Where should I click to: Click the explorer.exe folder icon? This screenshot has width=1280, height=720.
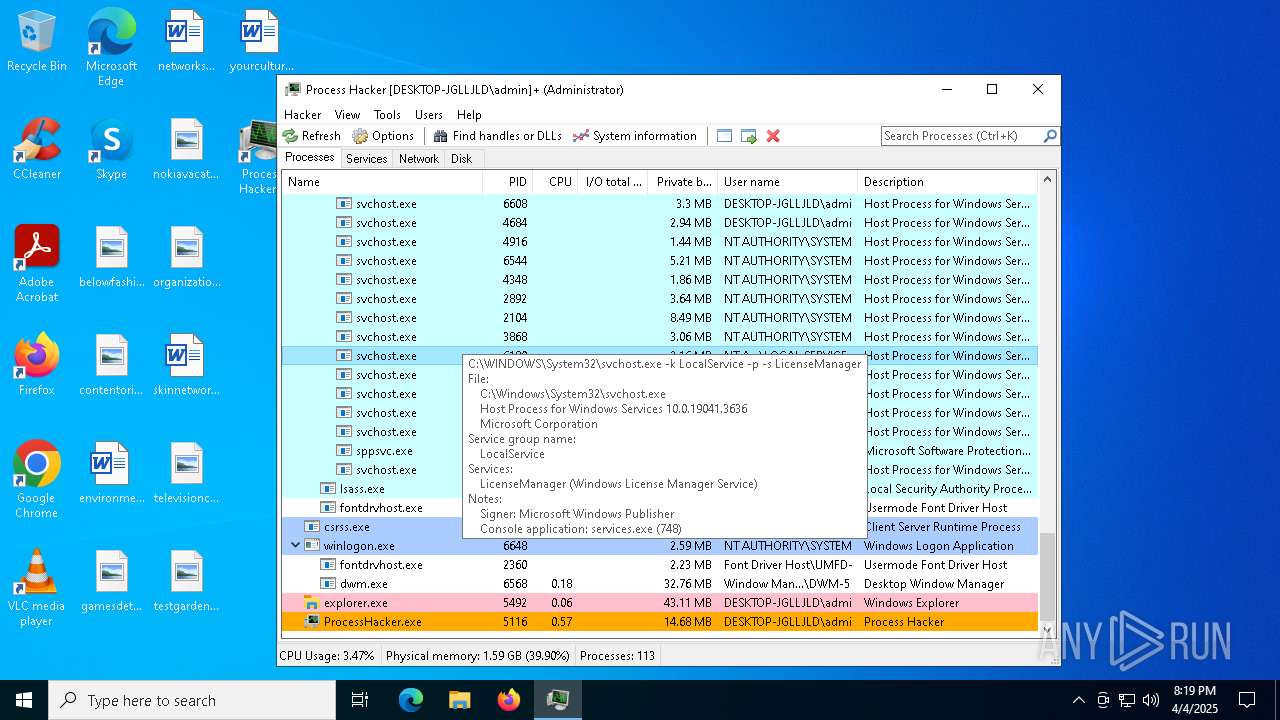pyautogui.click(x=311, y=603)
